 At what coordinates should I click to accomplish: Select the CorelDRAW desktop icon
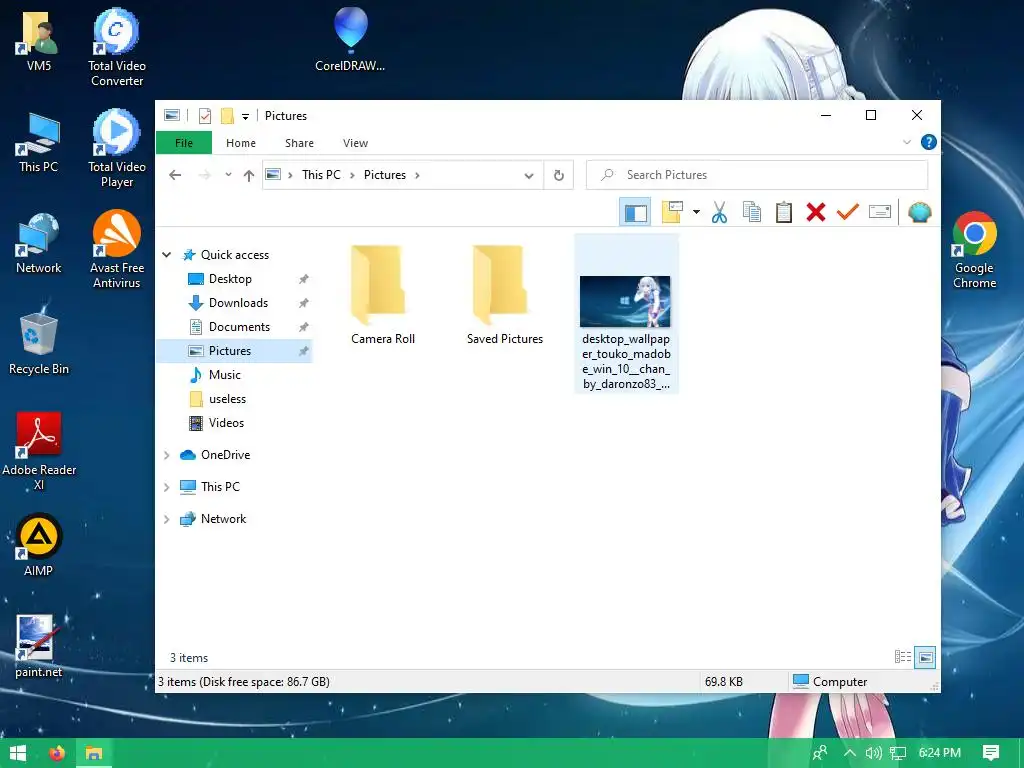(350, 39)
